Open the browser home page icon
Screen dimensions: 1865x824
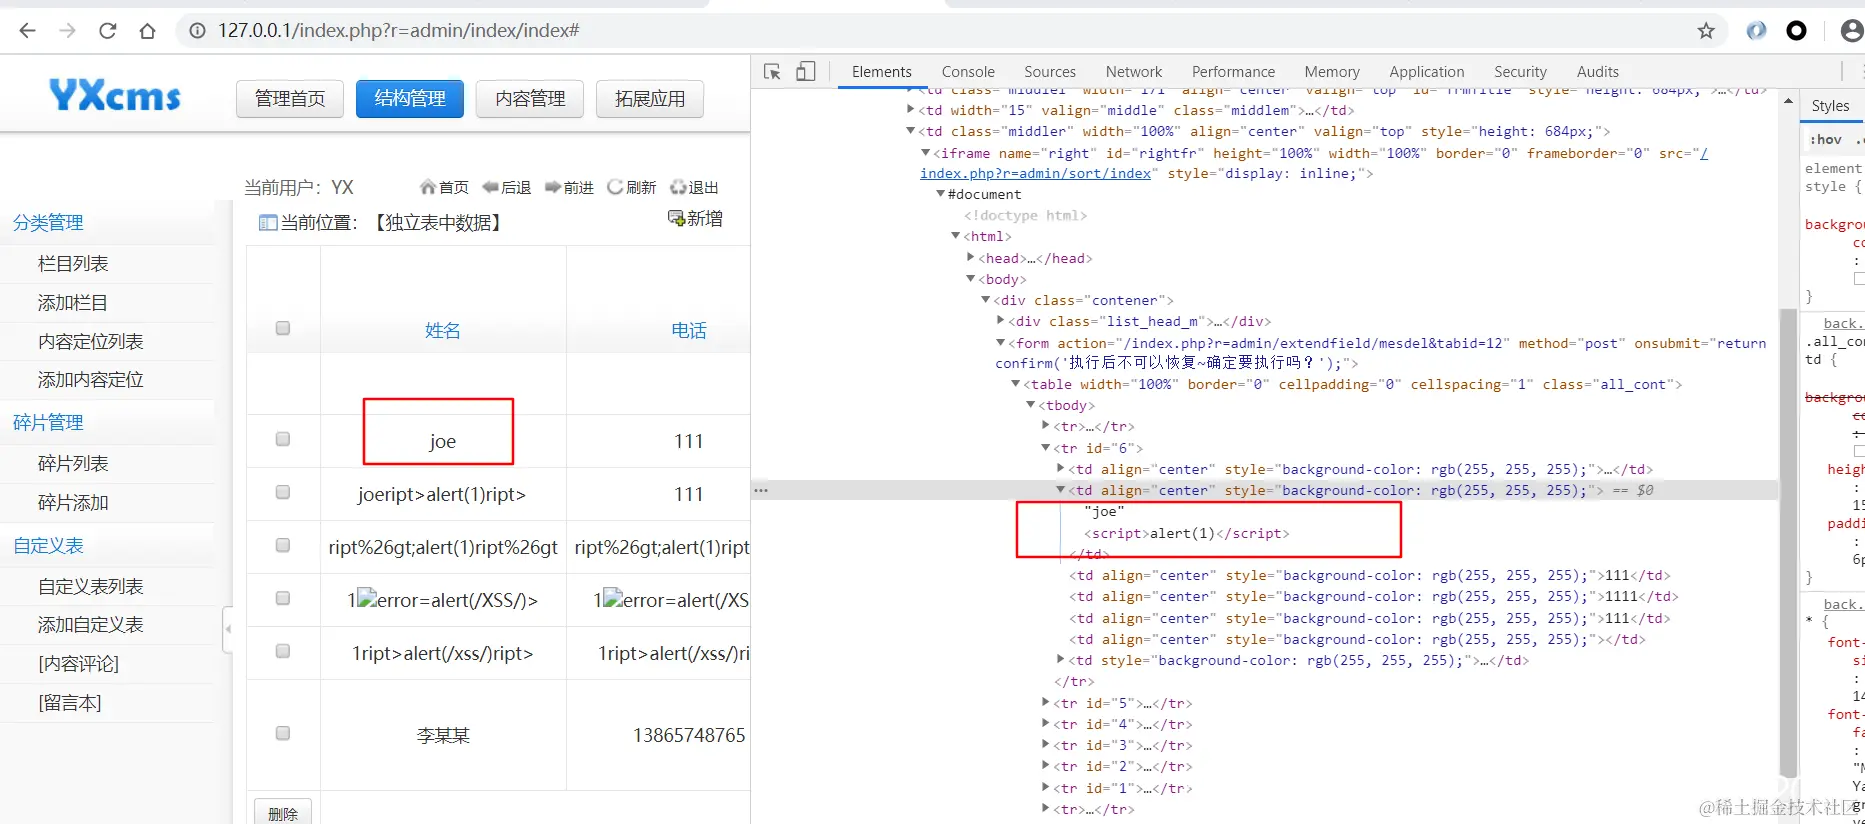coord(148,31)
